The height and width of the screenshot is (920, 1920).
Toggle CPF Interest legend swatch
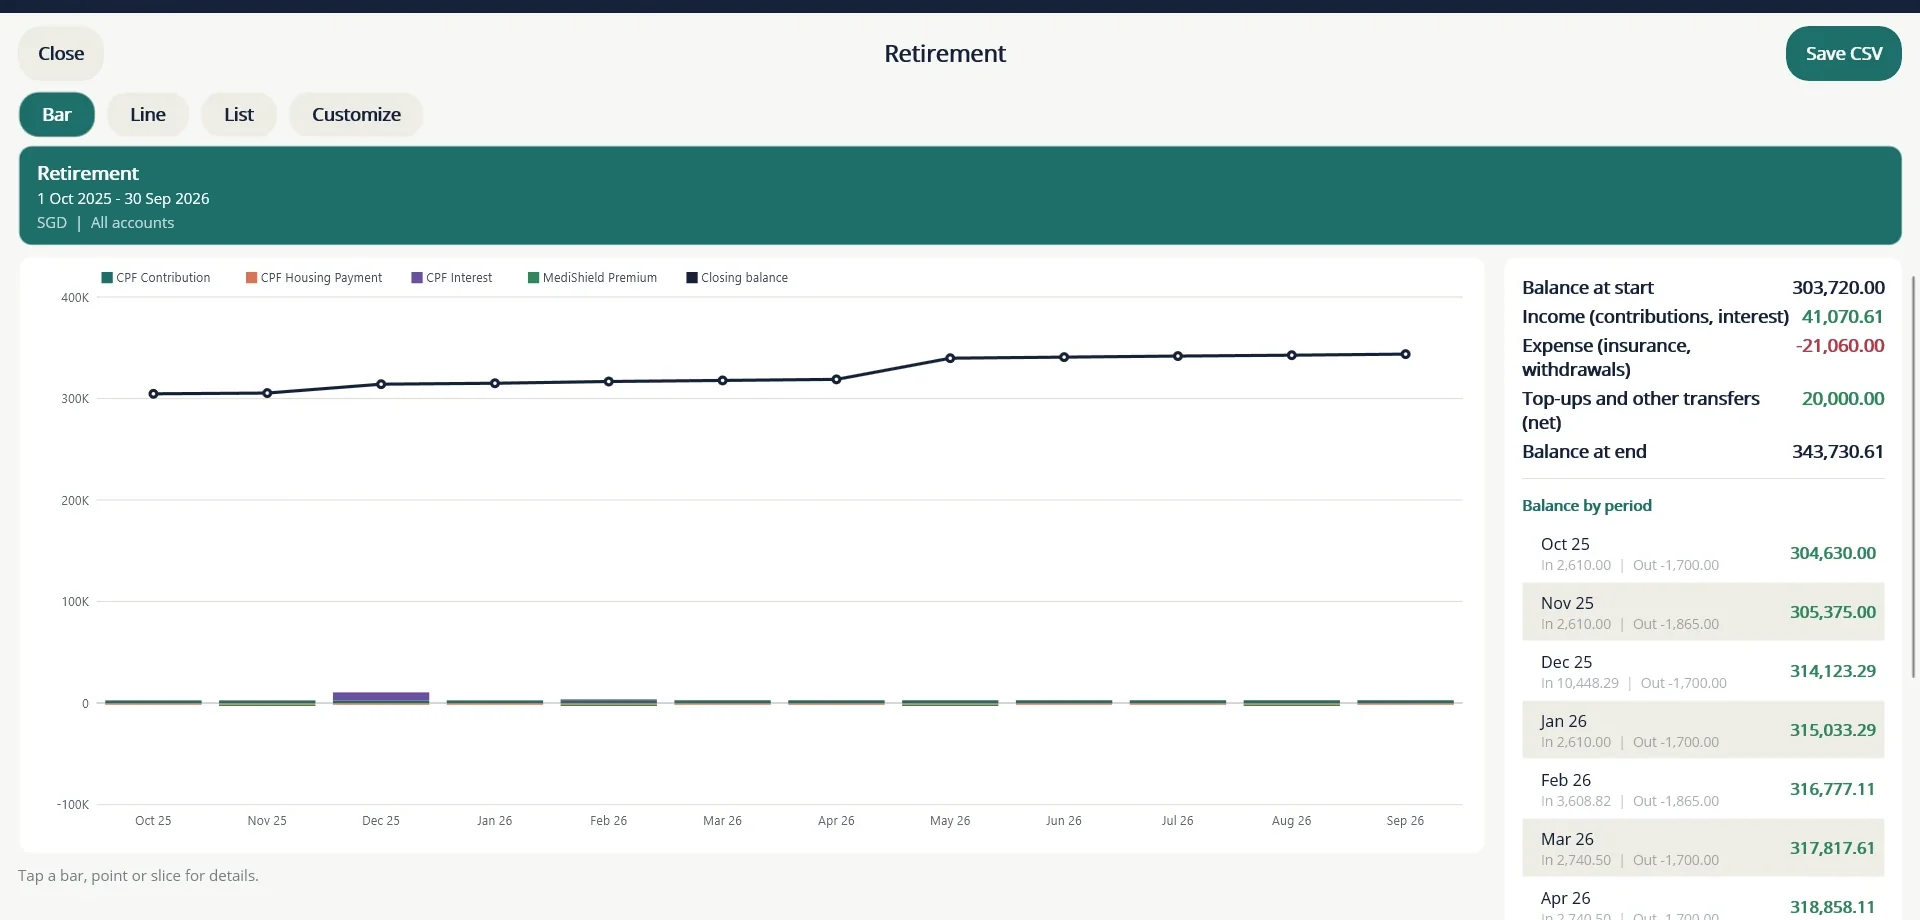tap(417, 278)
